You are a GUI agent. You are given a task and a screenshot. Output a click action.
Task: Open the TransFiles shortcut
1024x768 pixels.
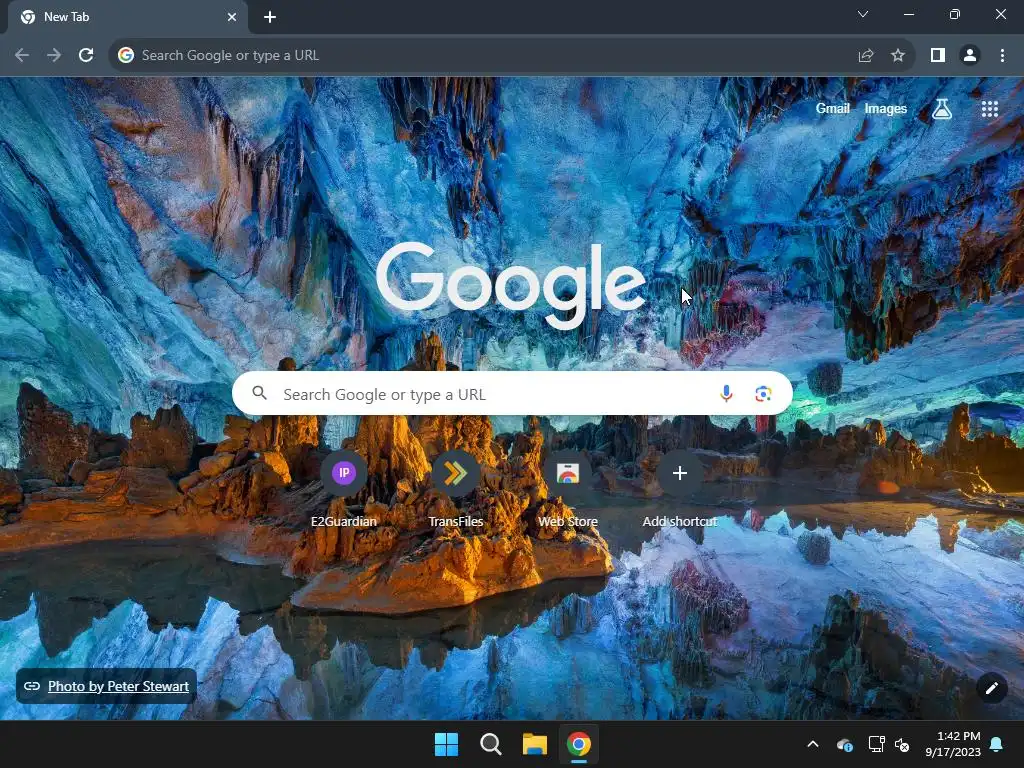pyautogui.click(x=455, y=488)
